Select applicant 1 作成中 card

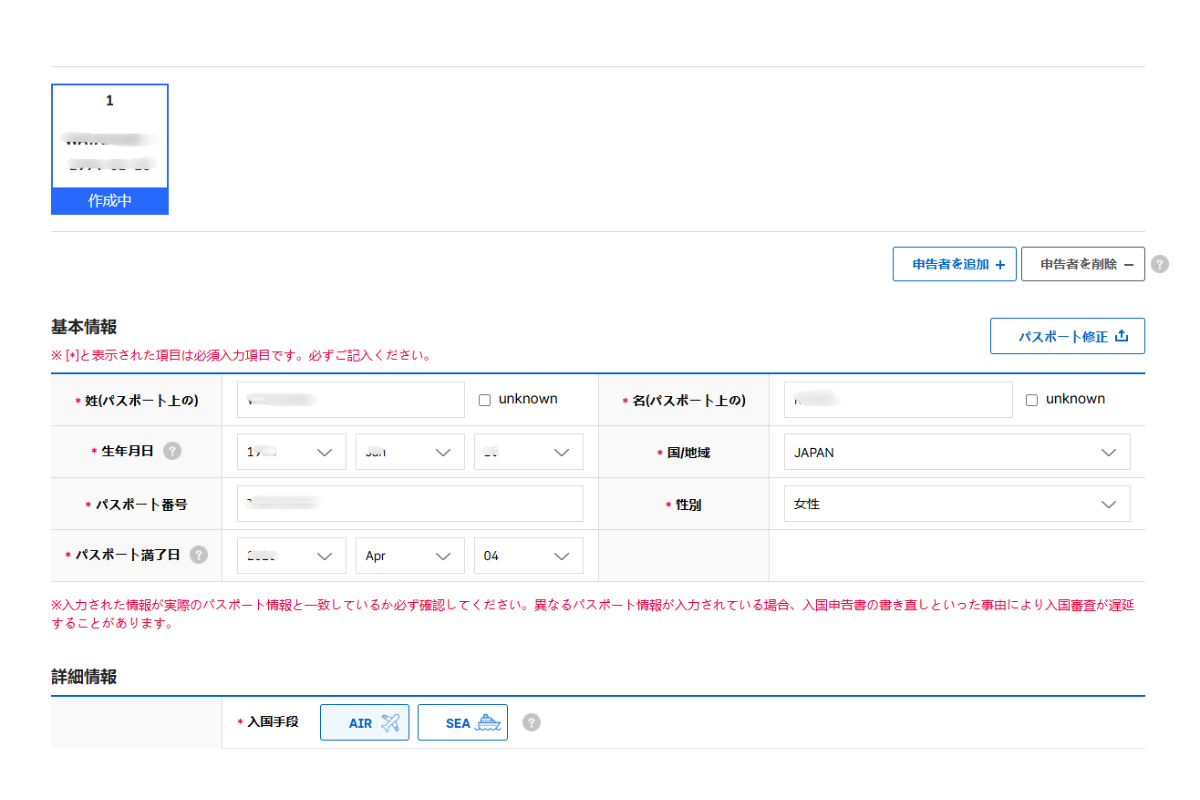[110, 149]
